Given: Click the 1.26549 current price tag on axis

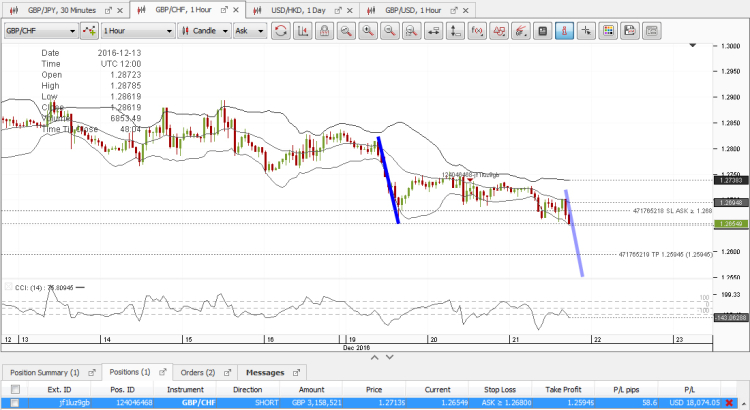Looking at the screenshot, I should (731, 224).
